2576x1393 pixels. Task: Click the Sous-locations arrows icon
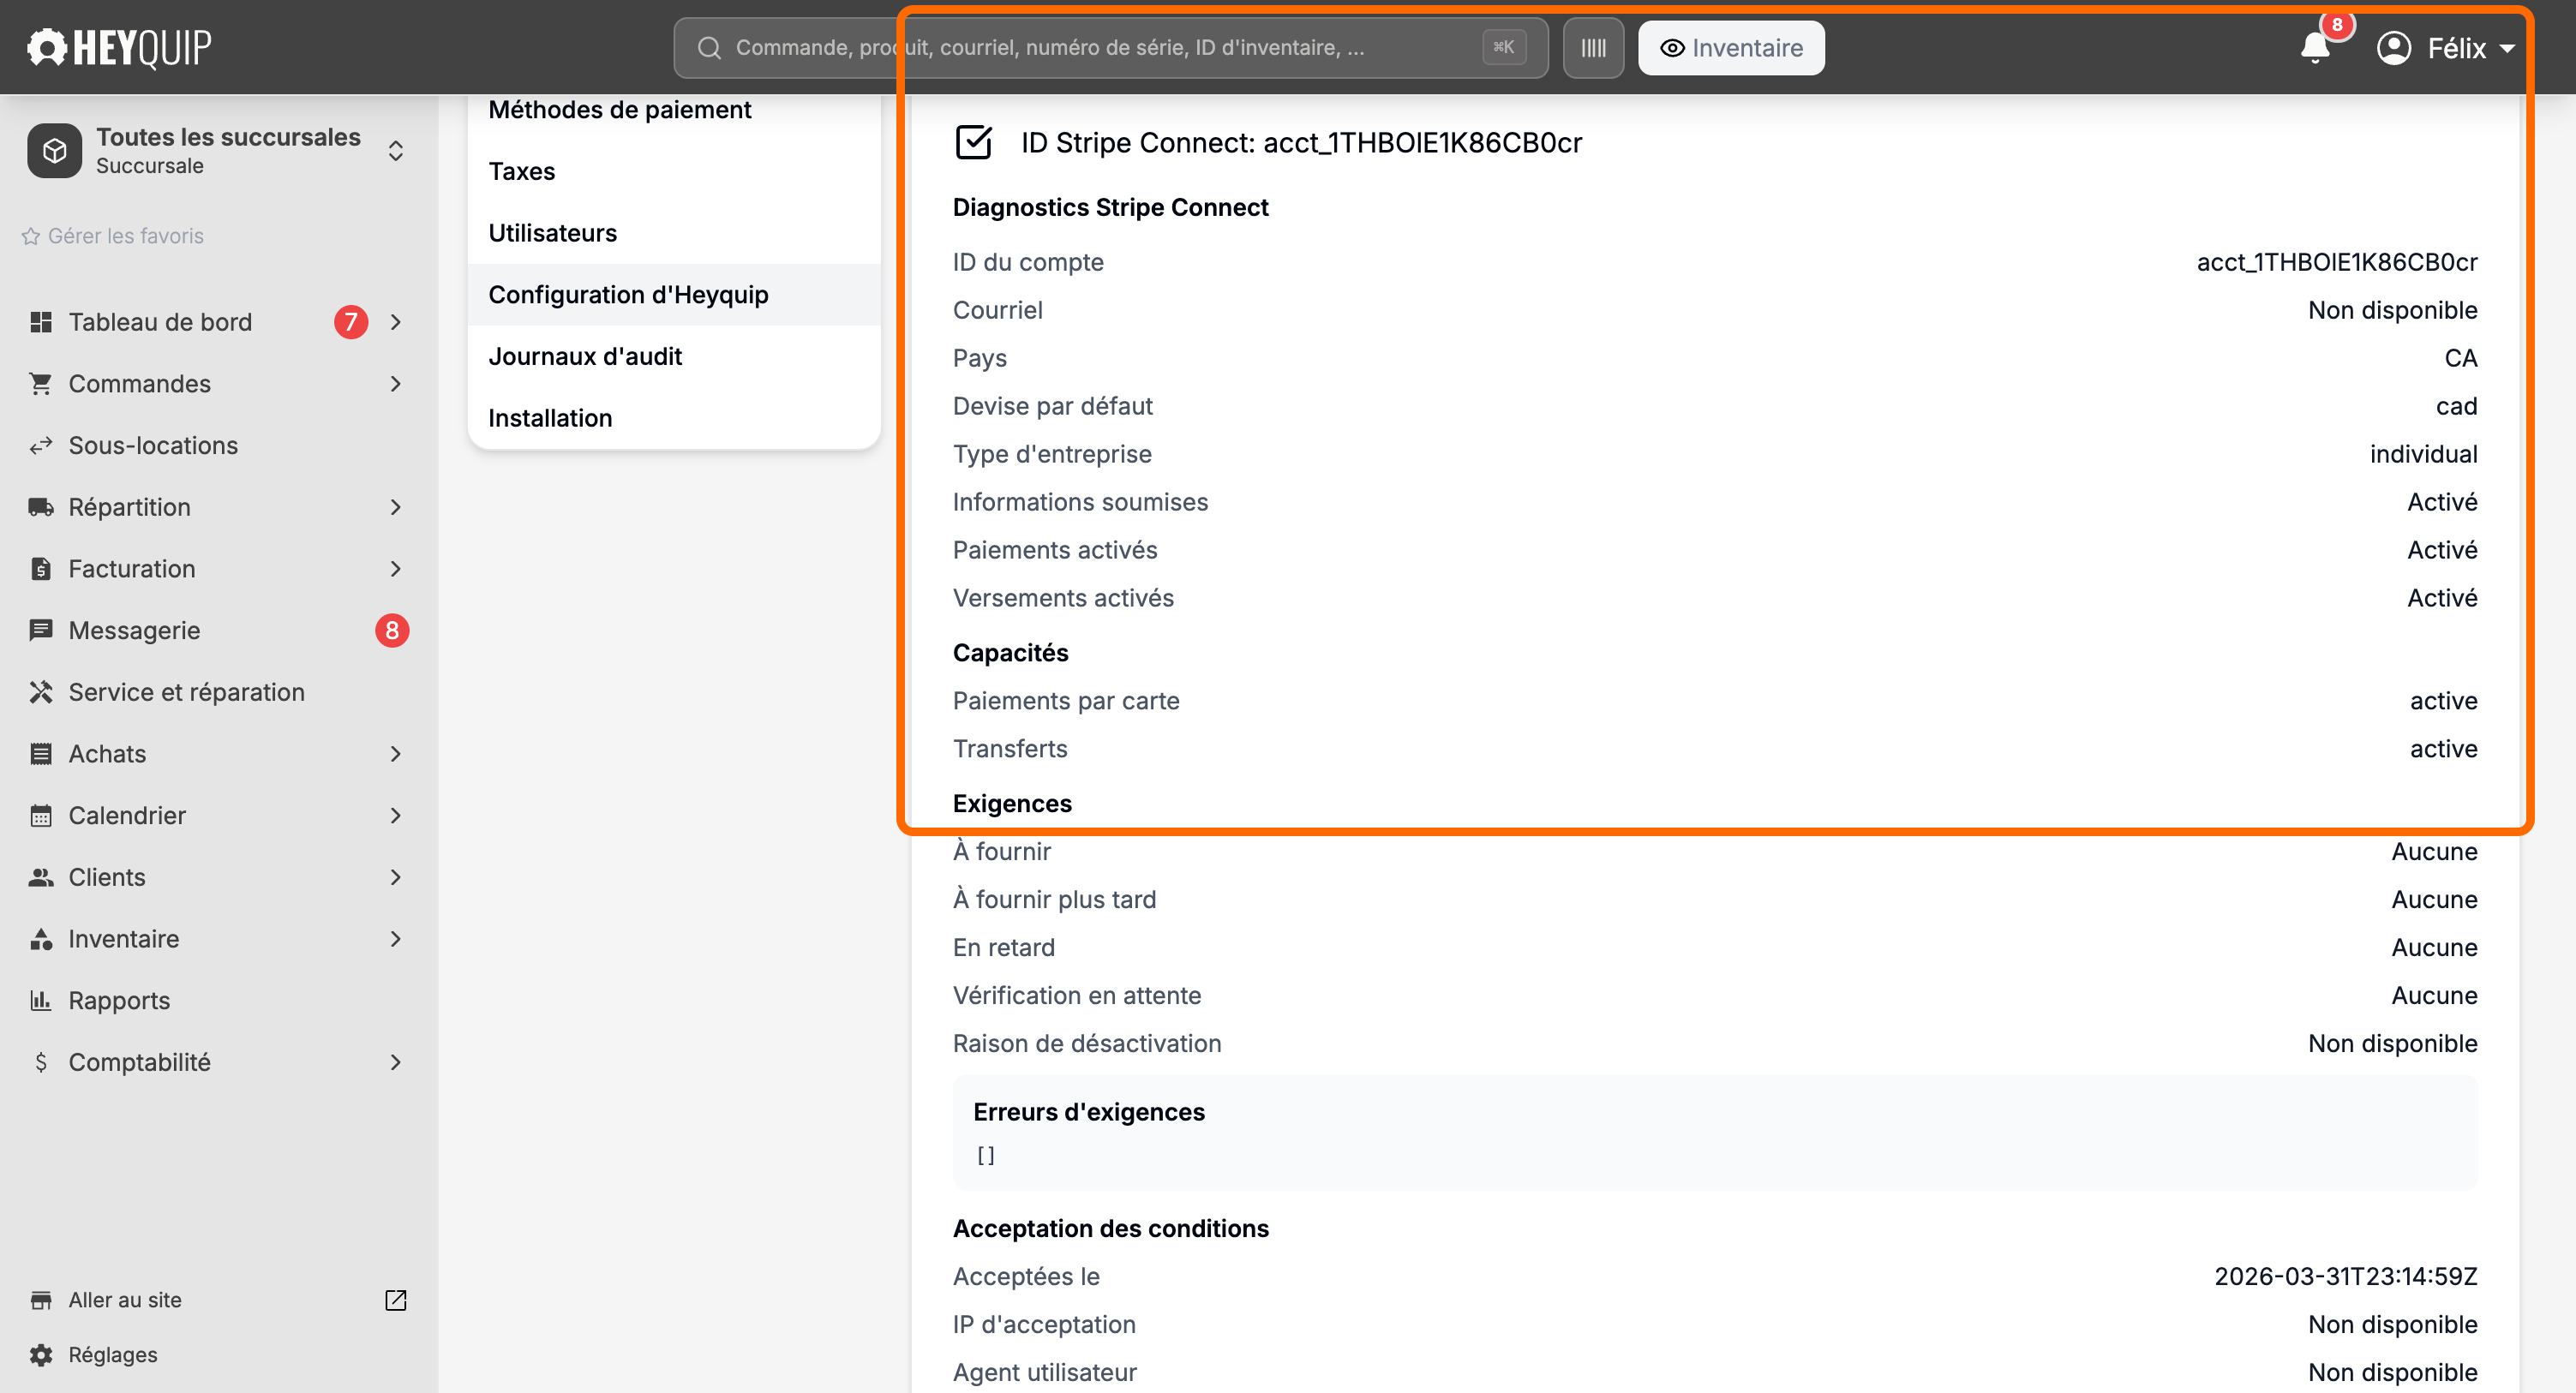coord(41,446)
